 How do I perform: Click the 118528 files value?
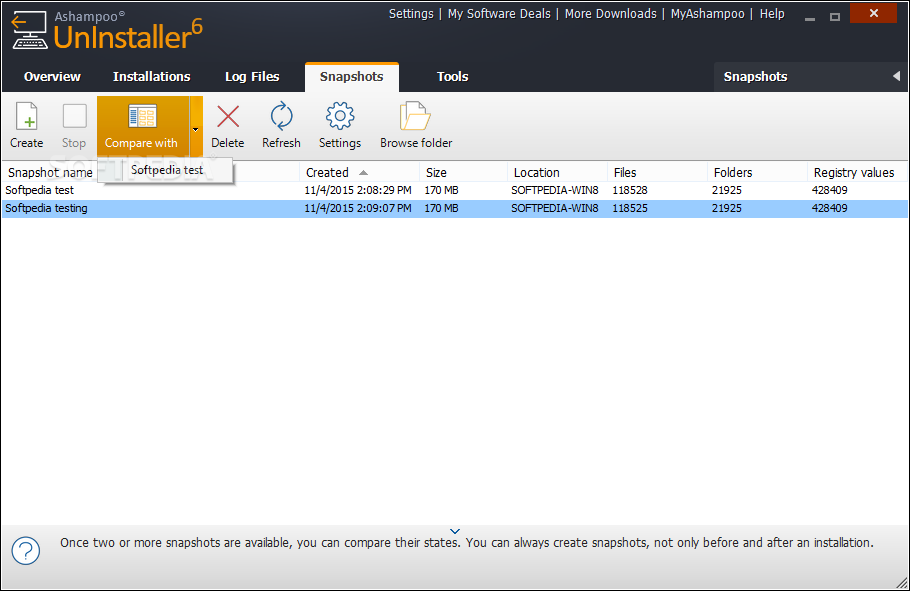coord(630,190)
